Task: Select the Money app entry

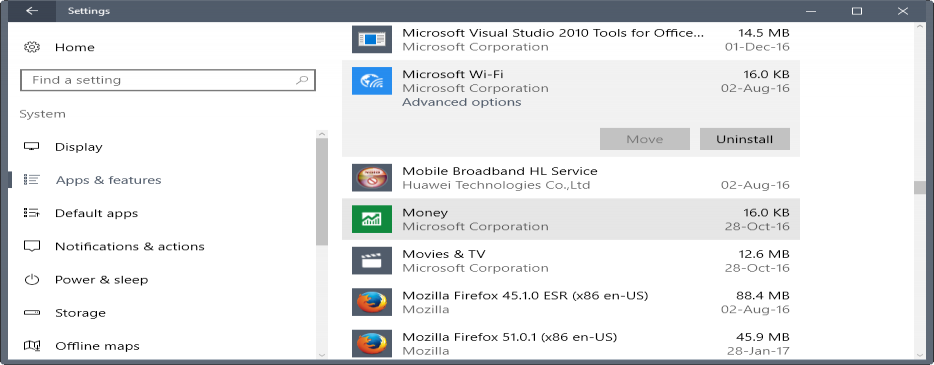Action: pos(571,219)
